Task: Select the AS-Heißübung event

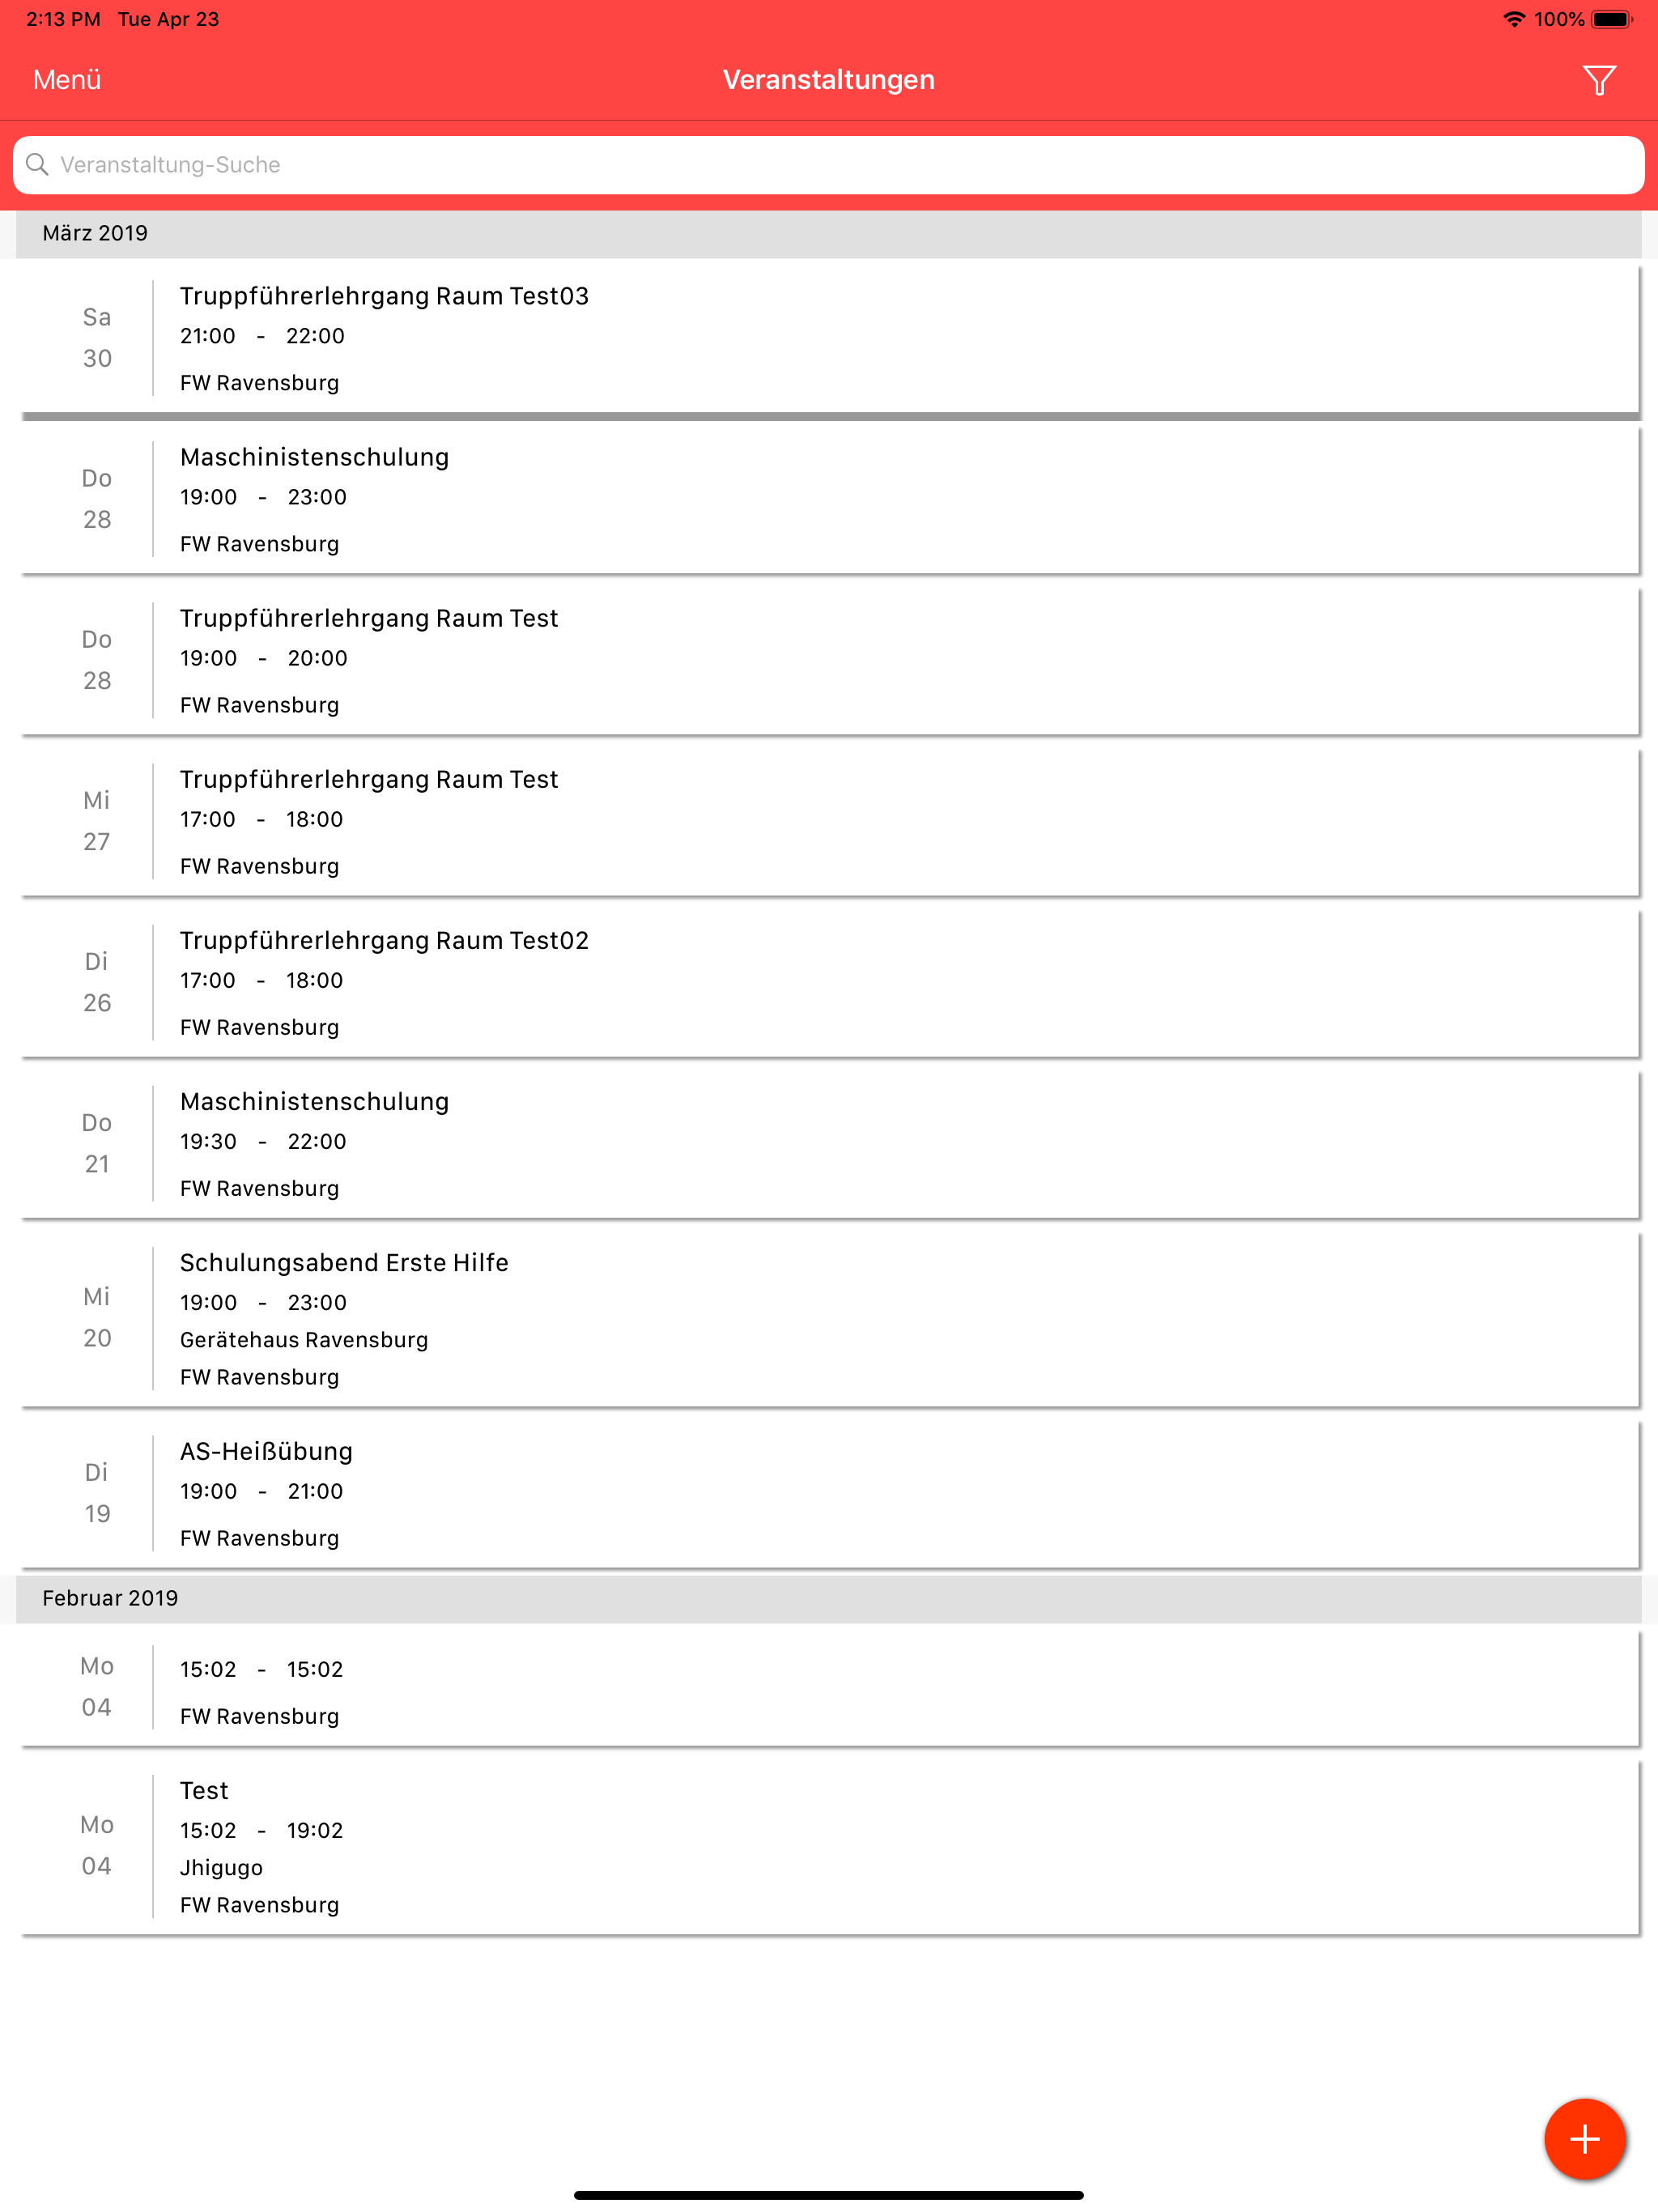Action: (829, 1493)
